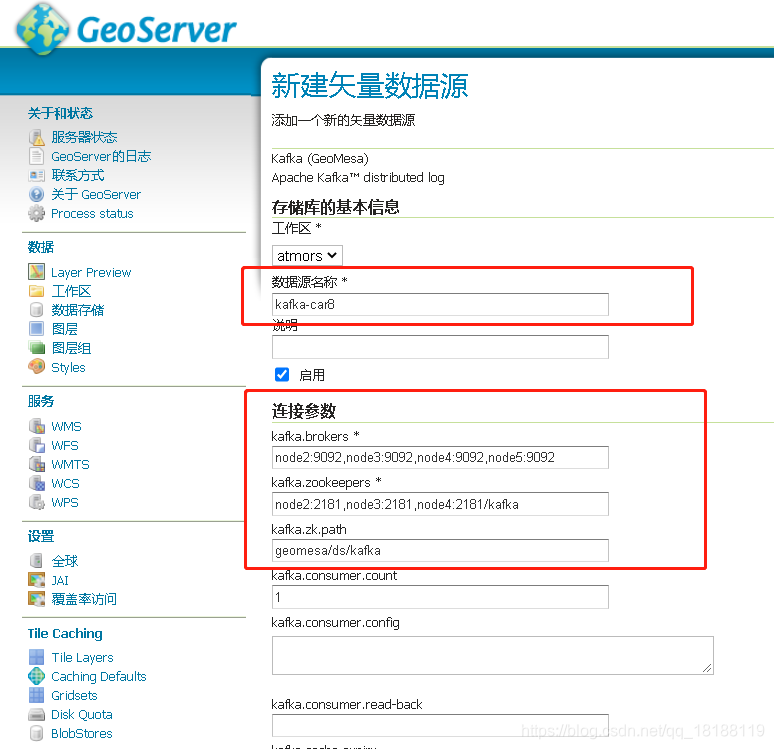
Task: Click the WMTS service icon
Action: 37,464
